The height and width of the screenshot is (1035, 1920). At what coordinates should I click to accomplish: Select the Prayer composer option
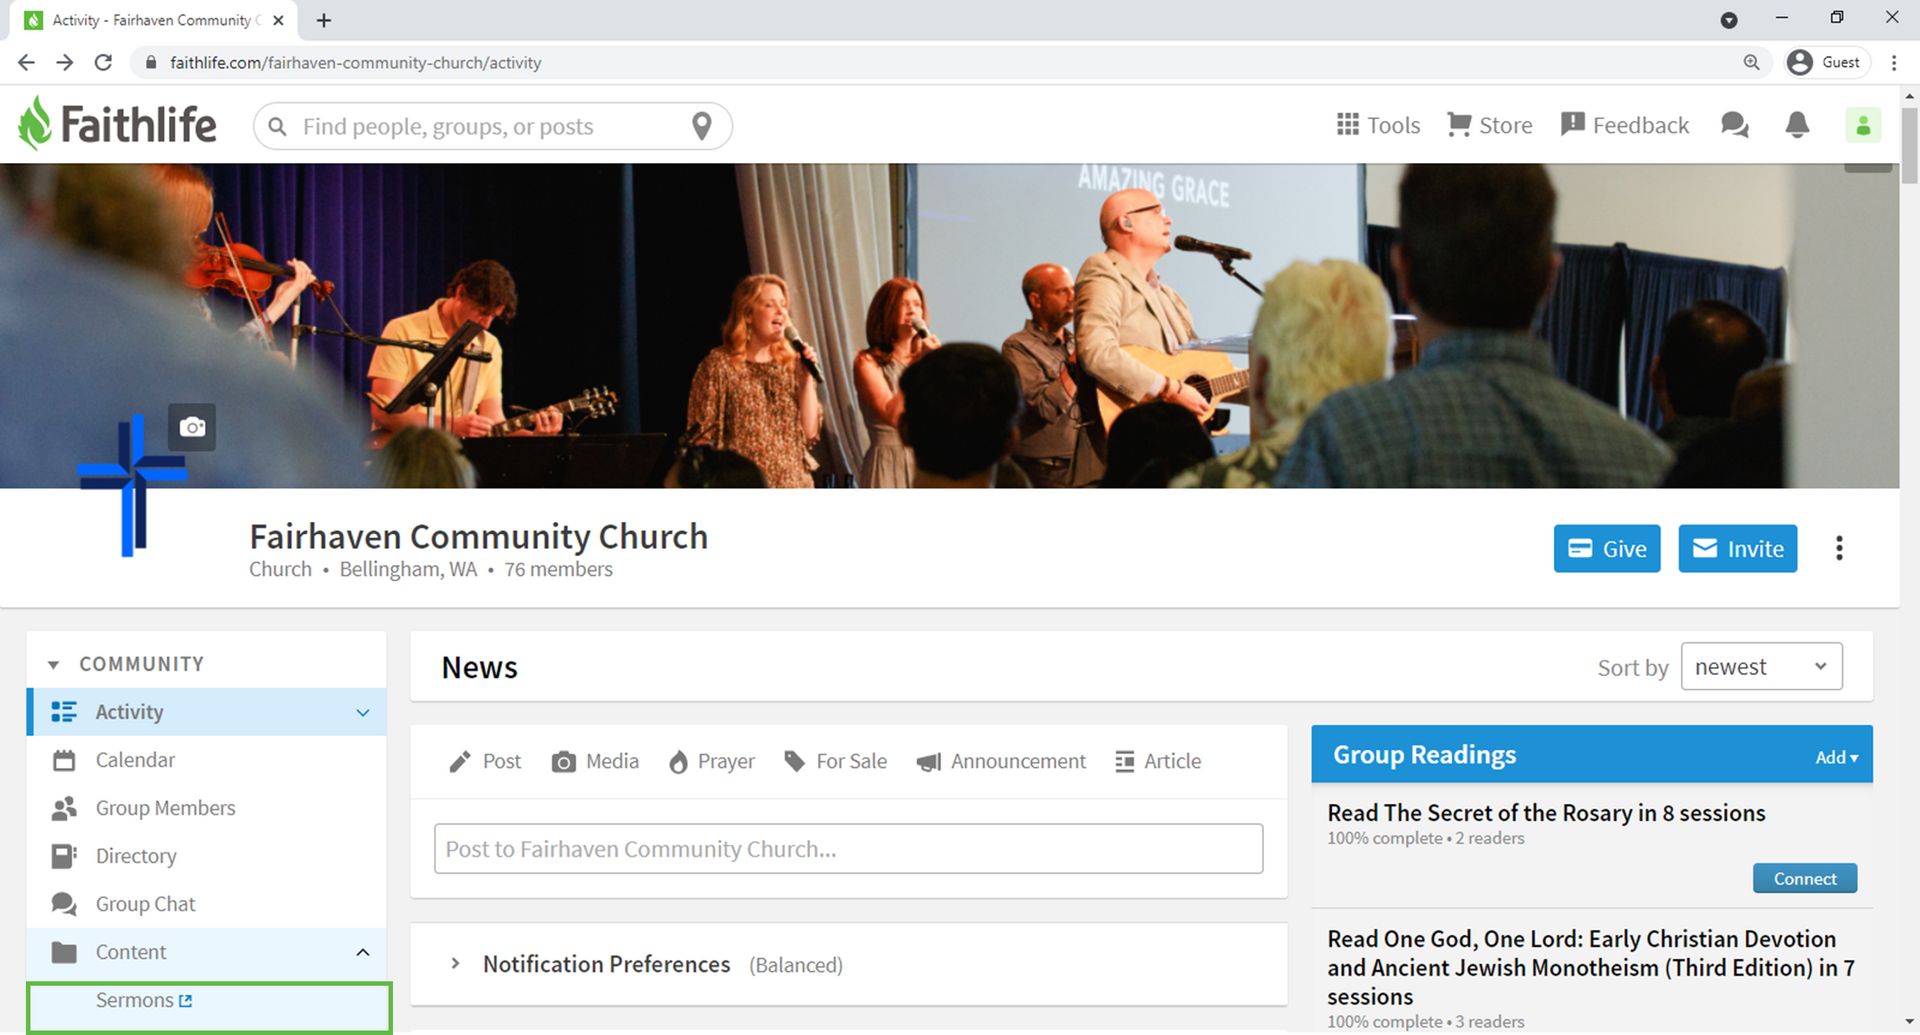click(712, 761)
